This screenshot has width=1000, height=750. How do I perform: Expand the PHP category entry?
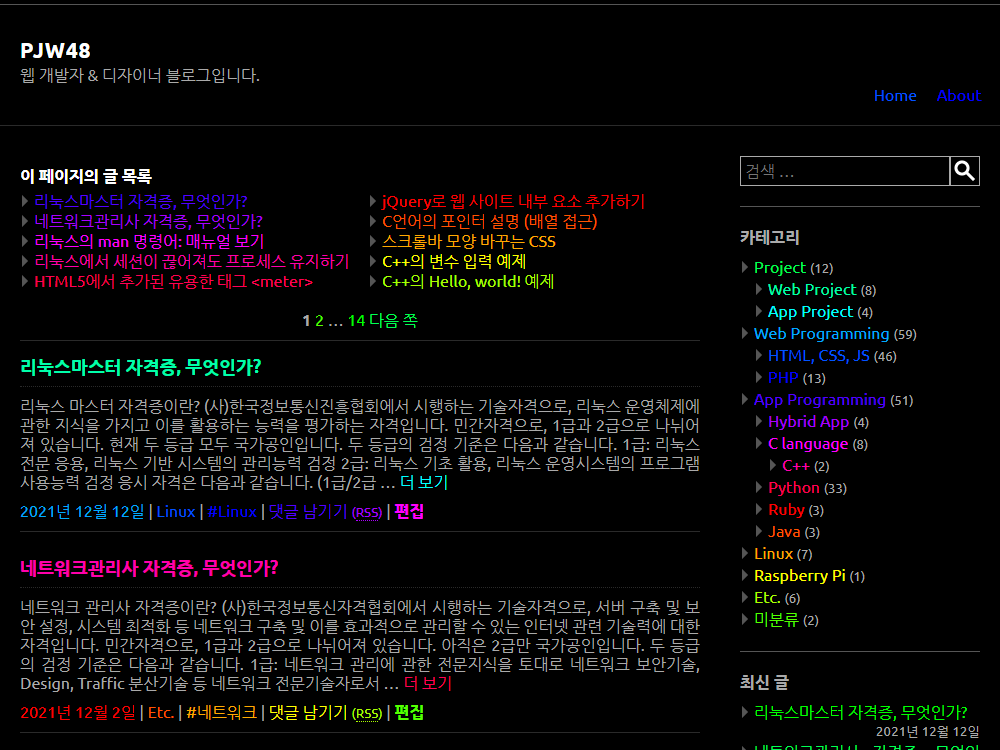(x=783, y=377)
